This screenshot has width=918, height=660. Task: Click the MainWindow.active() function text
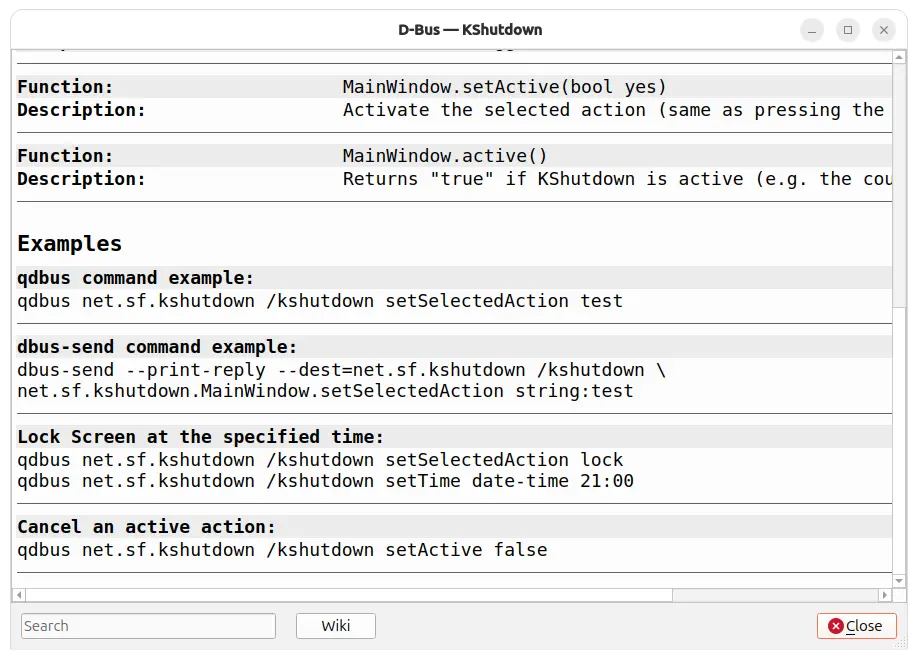[445, 156]
